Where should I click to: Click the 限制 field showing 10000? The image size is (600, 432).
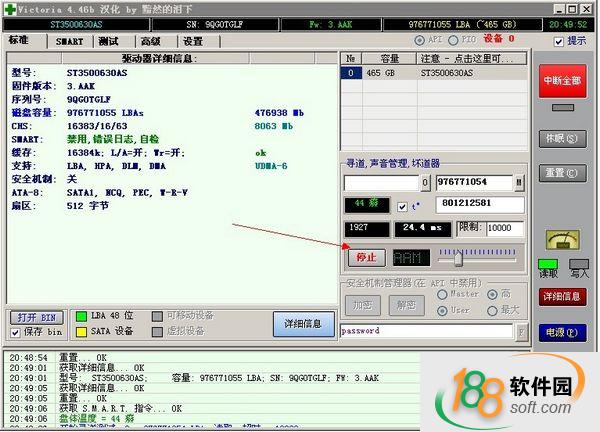pyautogui.click(x=505, y=228)
